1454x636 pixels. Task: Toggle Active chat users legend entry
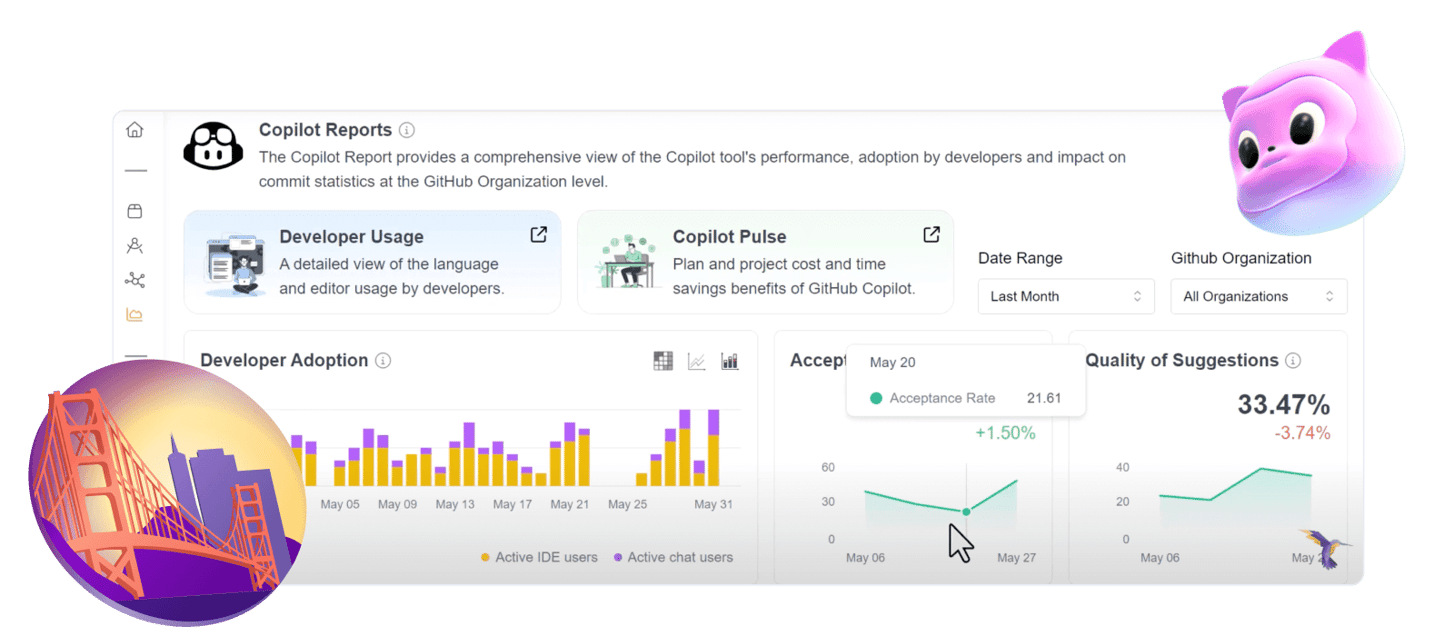pos(673,557)
